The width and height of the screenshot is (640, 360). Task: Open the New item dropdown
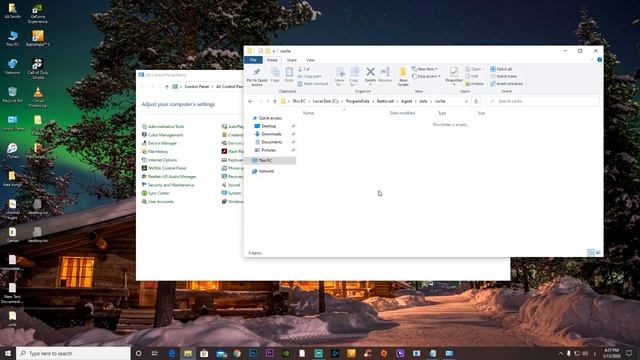[424, 69]
